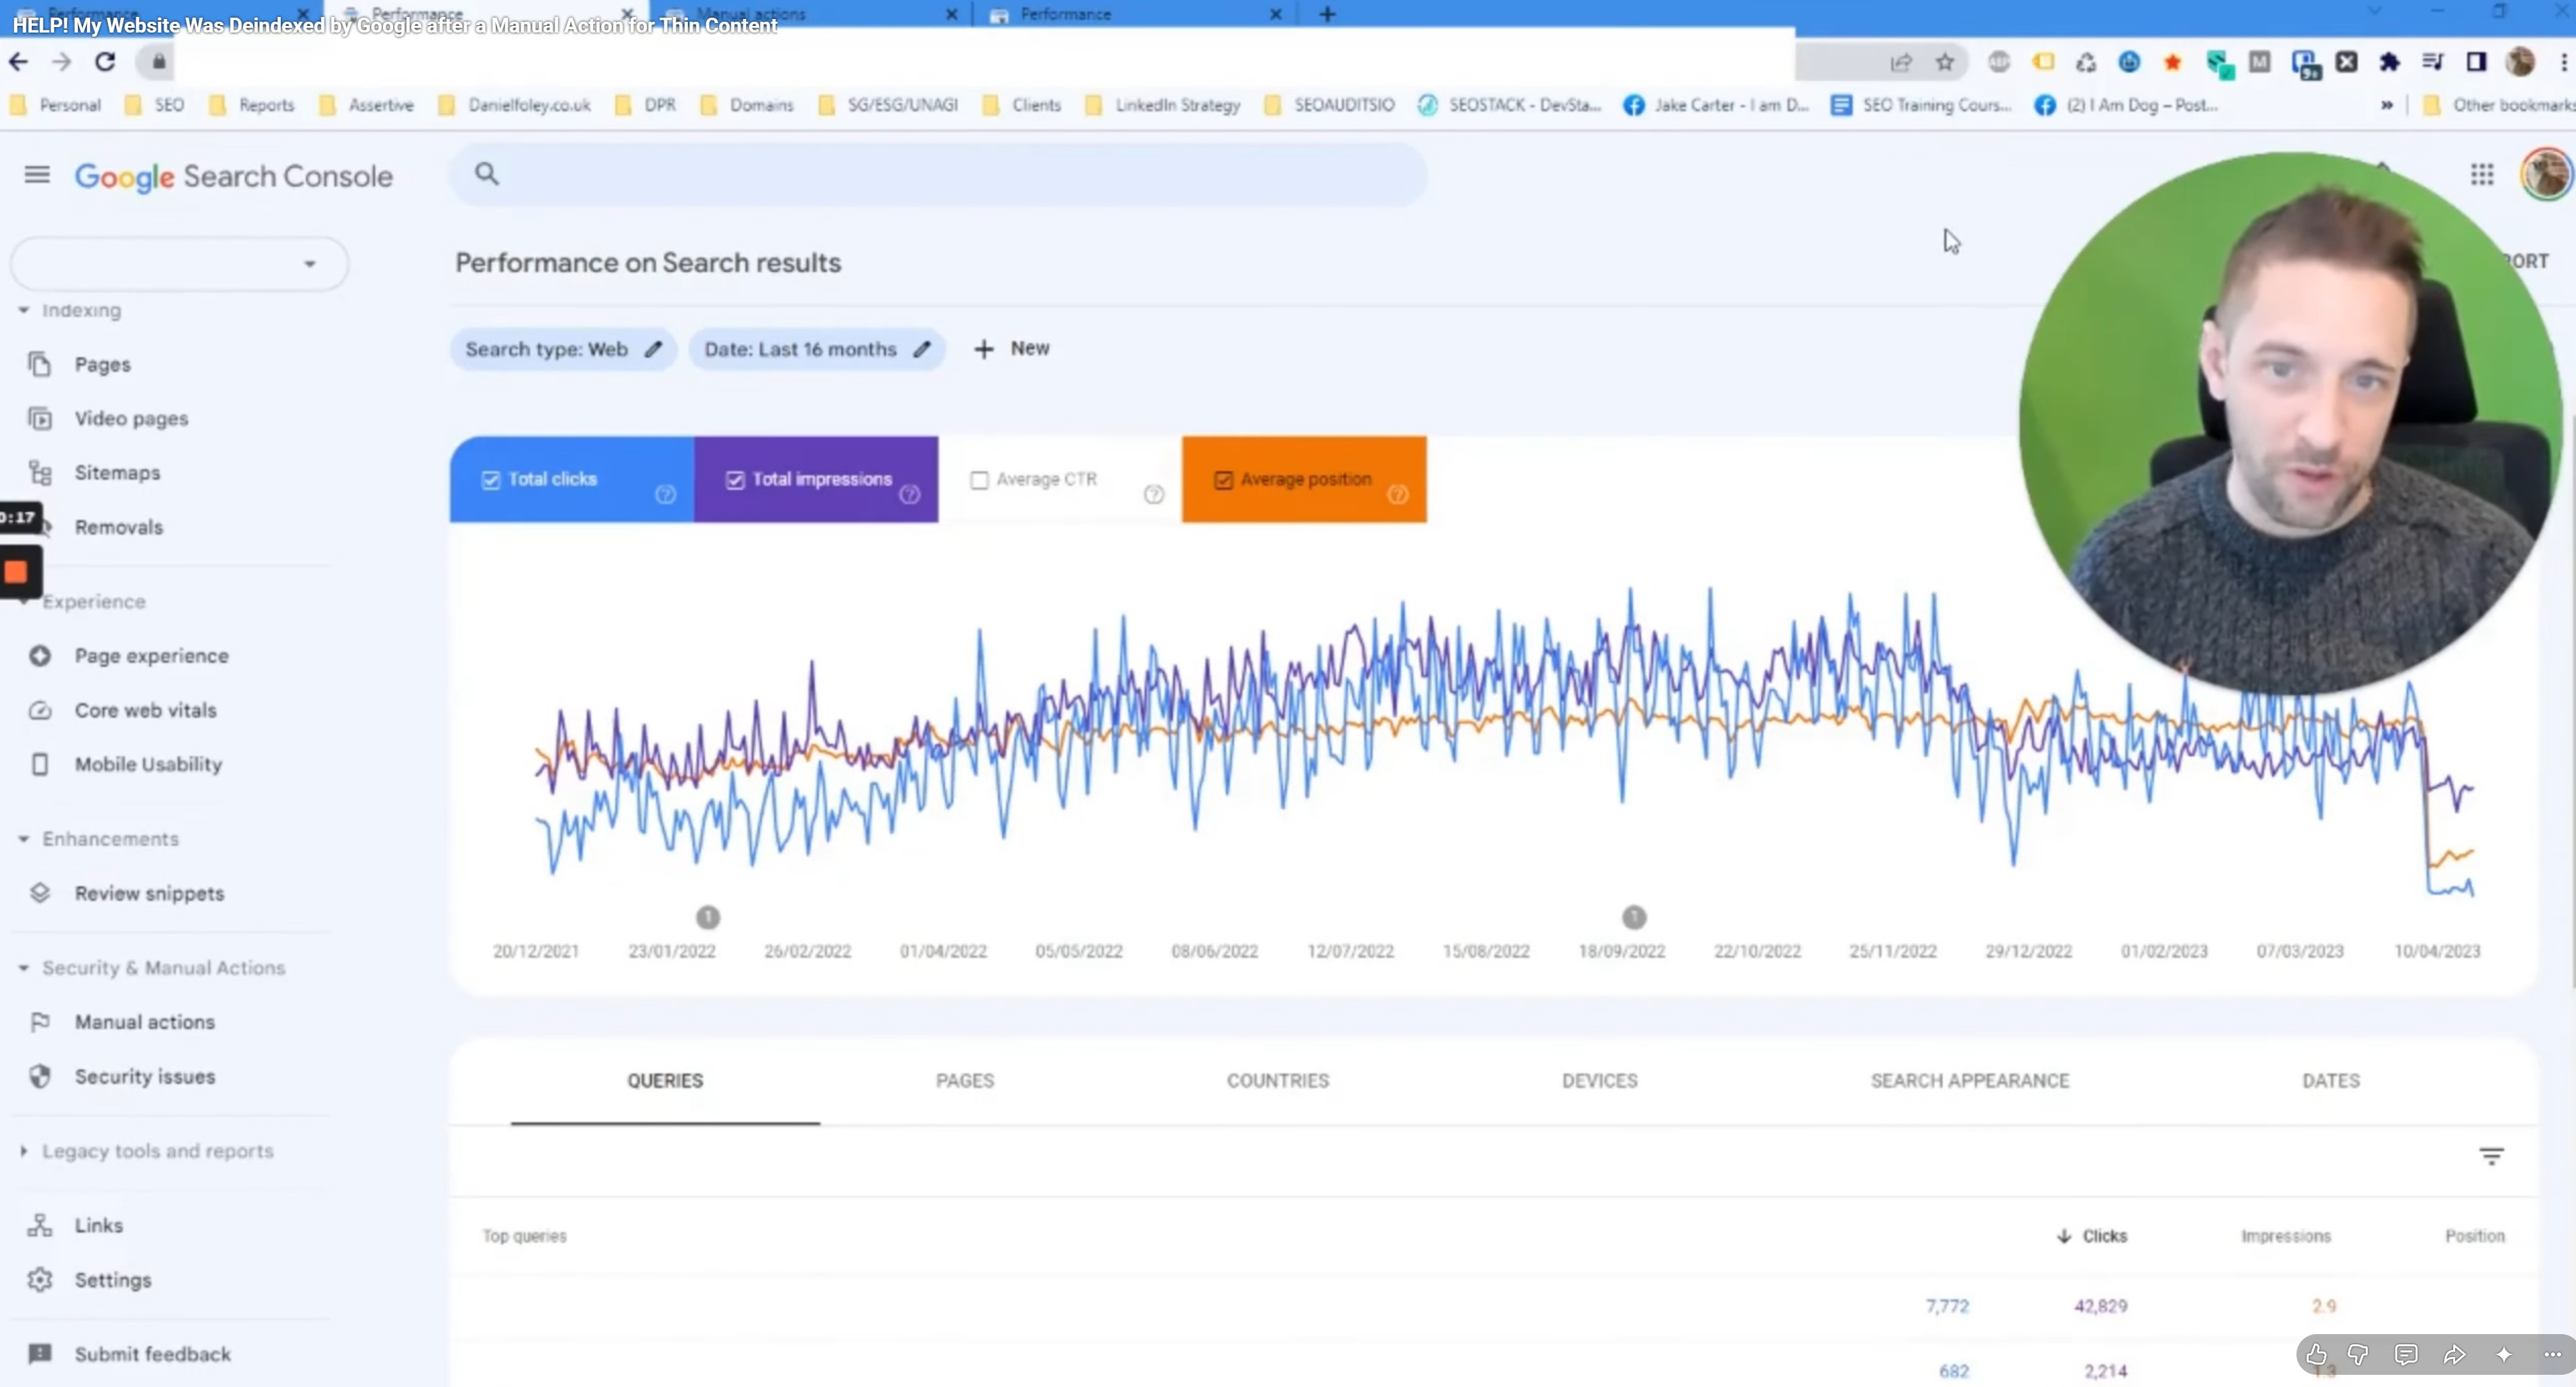
Task: Open Security issues report
Action: tap(145, 1077)
